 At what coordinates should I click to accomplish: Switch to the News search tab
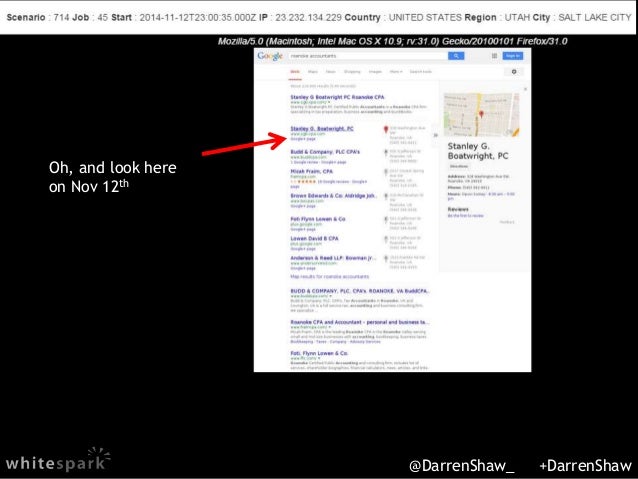point(330,72)
